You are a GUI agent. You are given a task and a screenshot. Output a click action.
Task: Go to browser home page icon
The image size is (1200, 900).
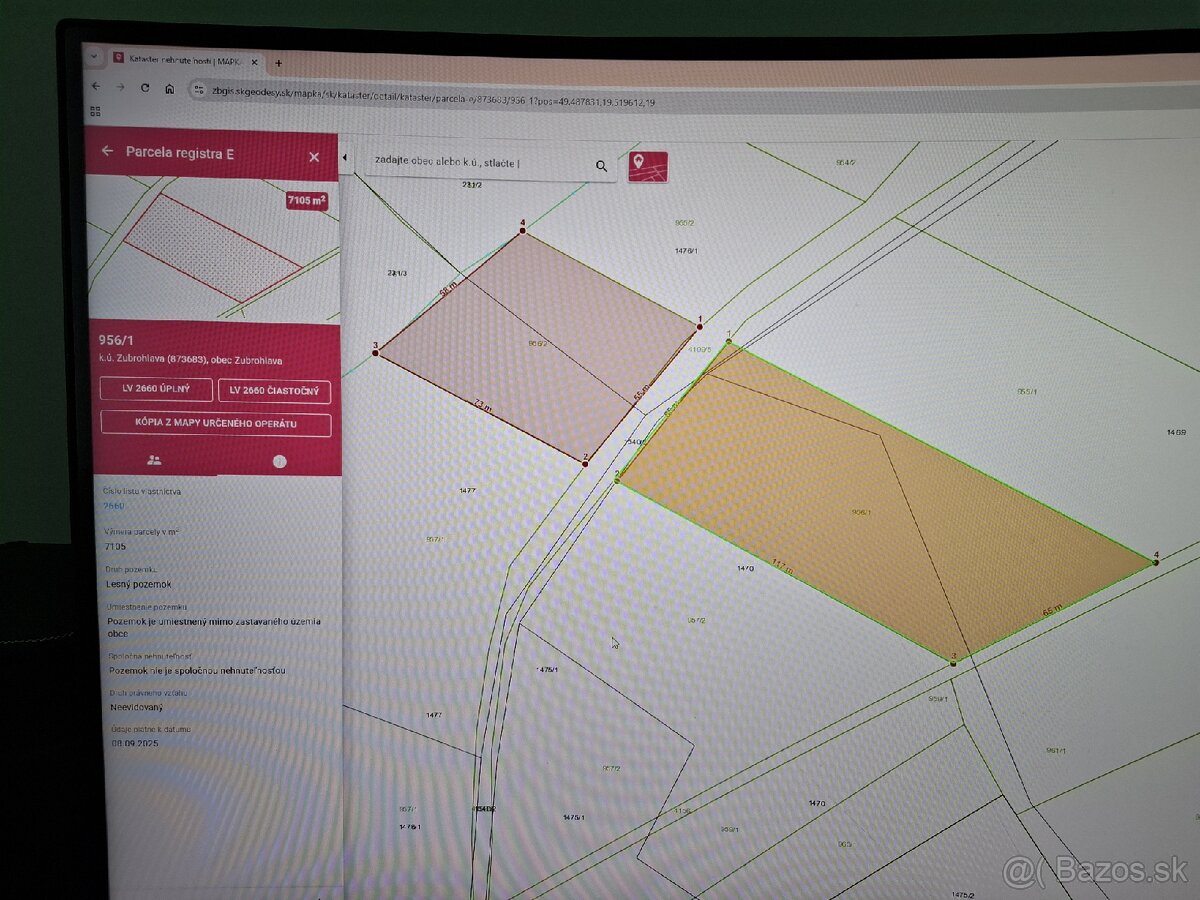tap(169, 89)
